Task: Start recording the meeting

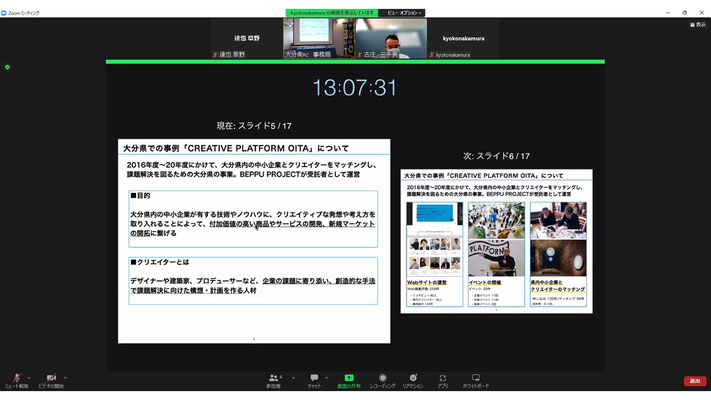Action: point(383,380)
